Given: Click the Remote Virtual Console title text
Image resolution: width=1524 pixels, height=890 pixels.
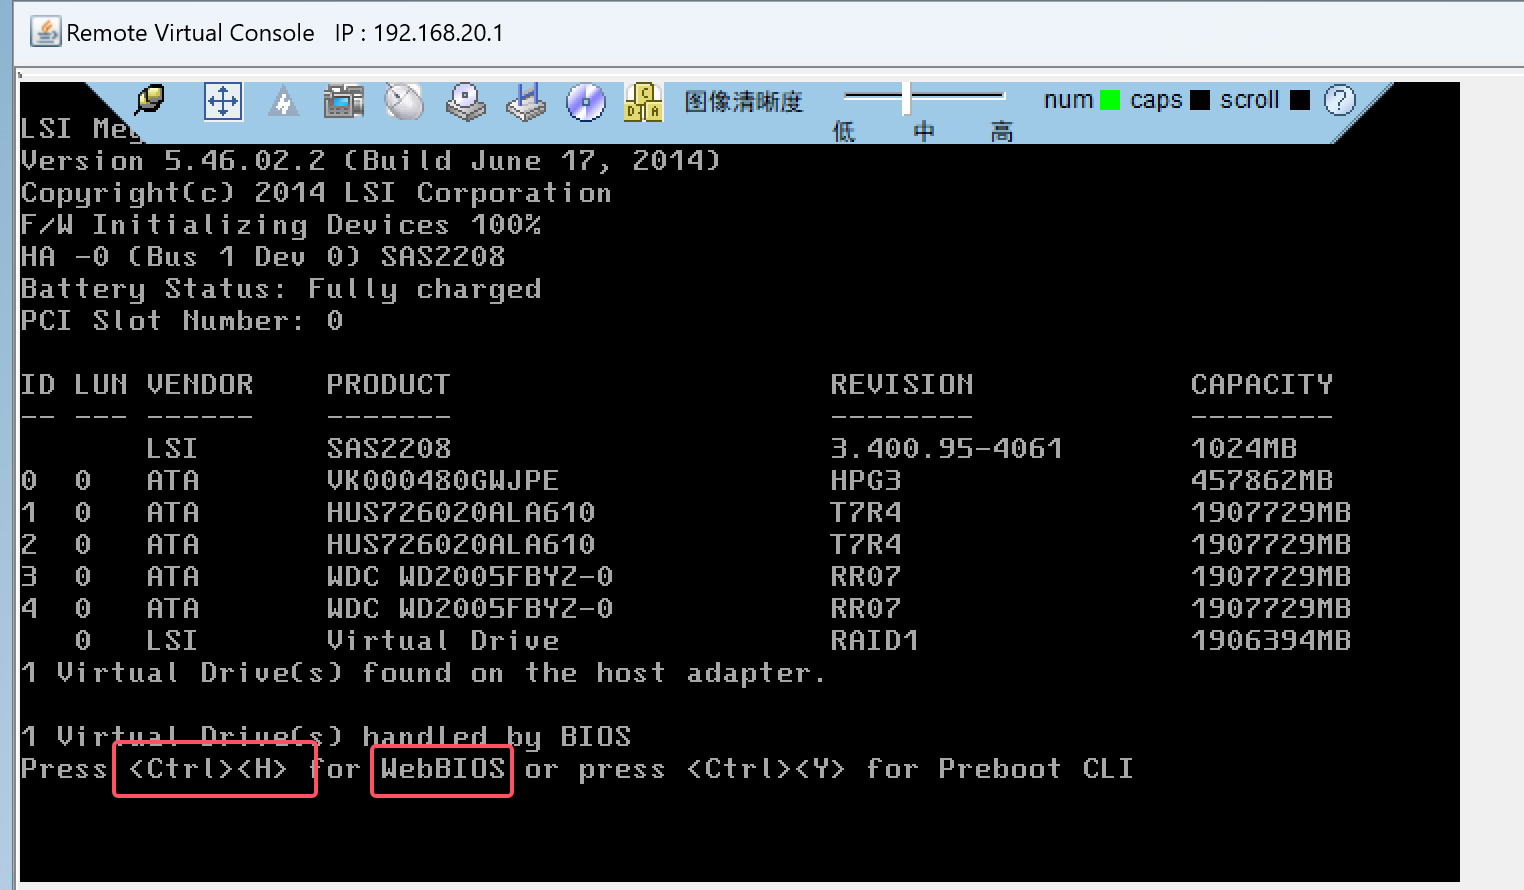Looking at the screenshot, I should [x=190, y=33].
